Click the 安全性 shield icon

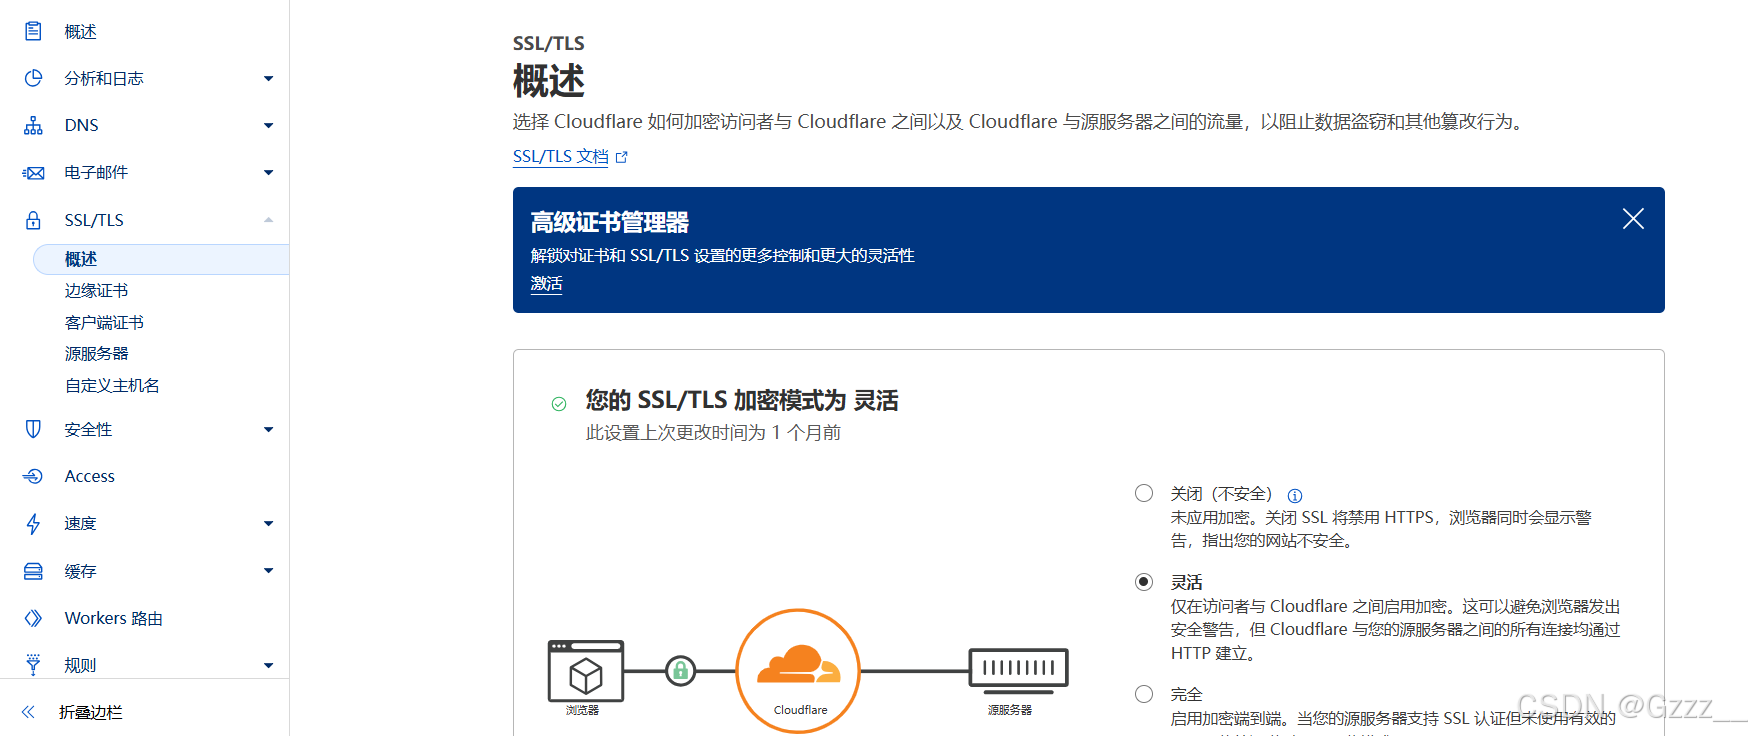[x=33, y=429]
